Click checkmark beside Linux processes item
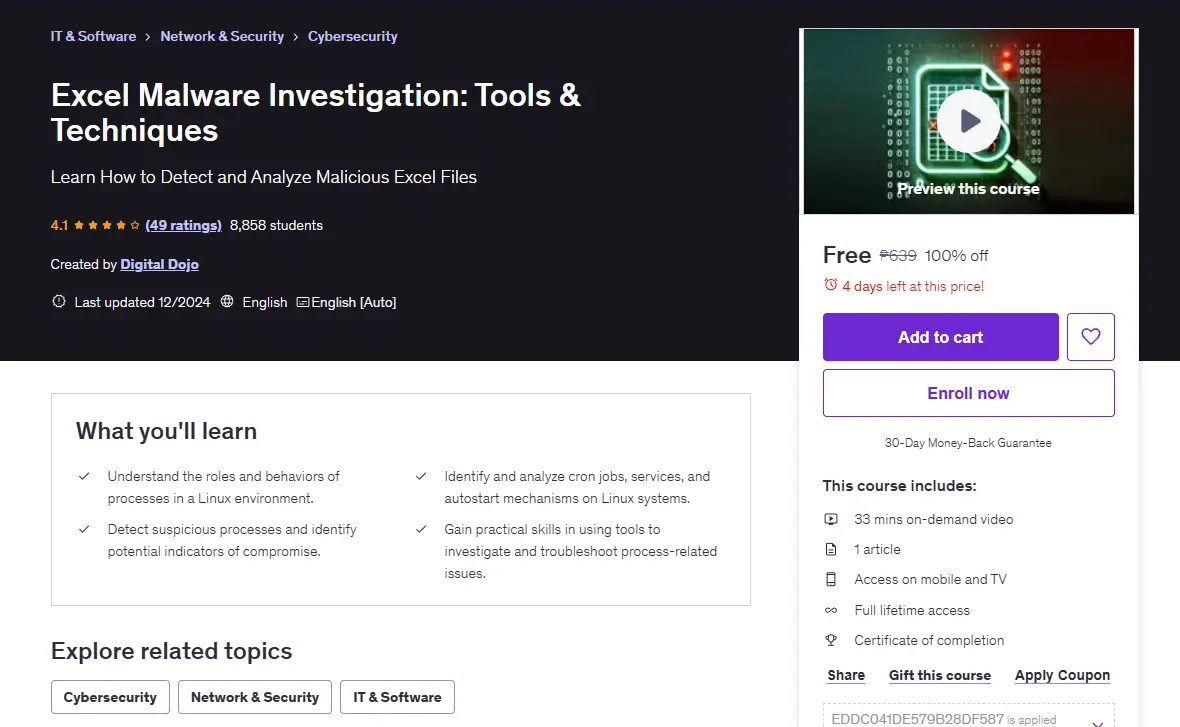The image size is (1180, 727). pyautogui.click(x=84, y=476)
